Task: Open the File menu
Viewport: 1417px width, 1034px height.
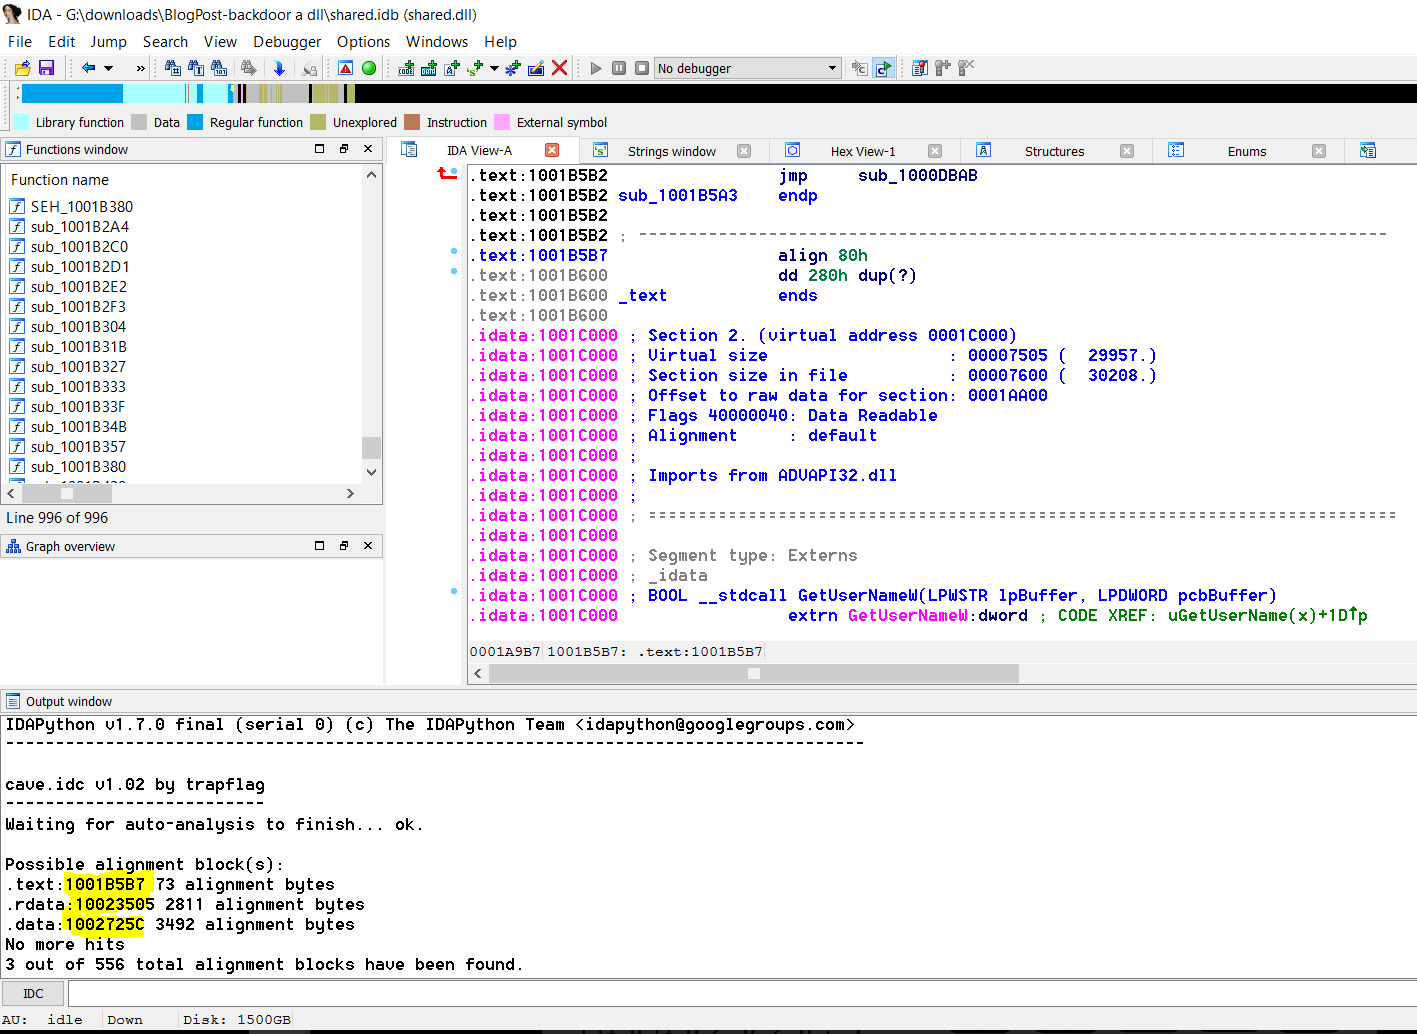Action: pos(20,41)
